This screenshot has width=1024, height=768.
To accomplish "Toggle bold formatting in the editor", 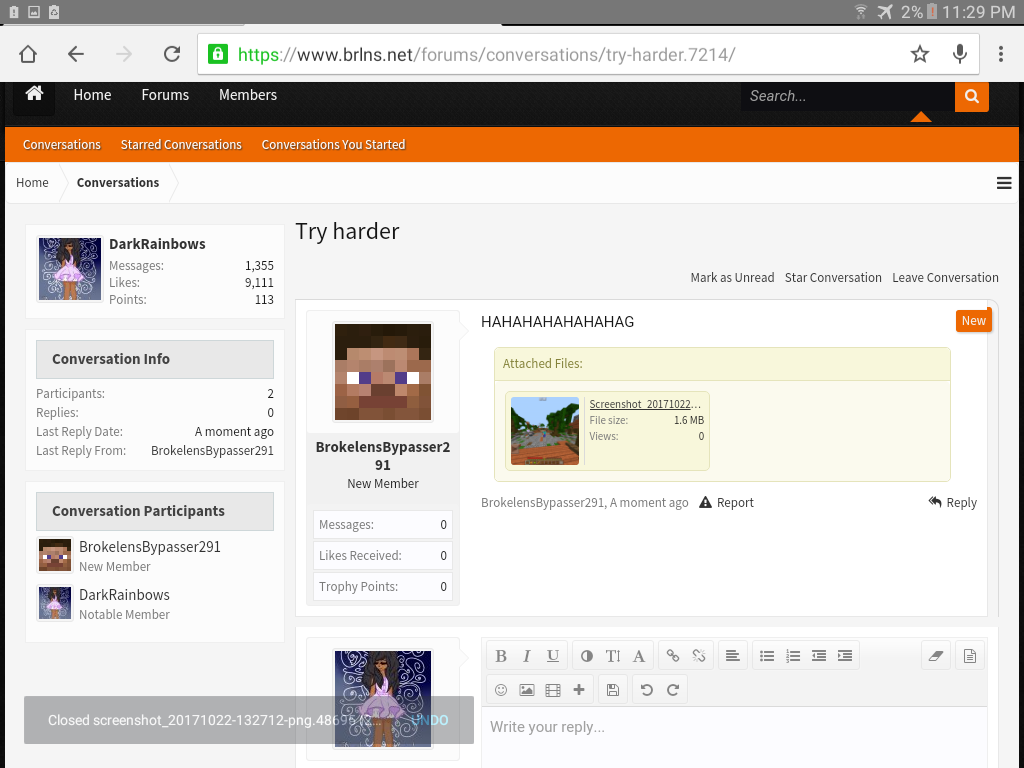I will tap(501, 656).
